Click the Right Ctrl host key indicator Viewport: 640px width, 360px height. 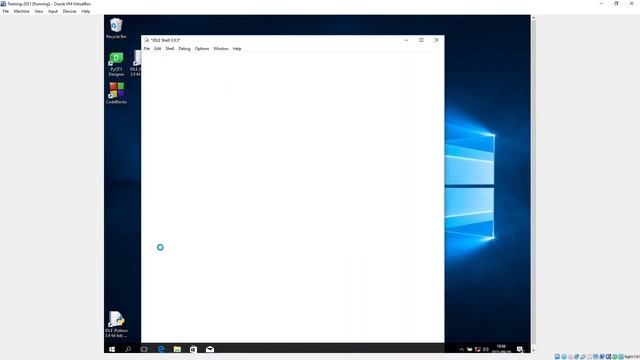tap(632, 357)
